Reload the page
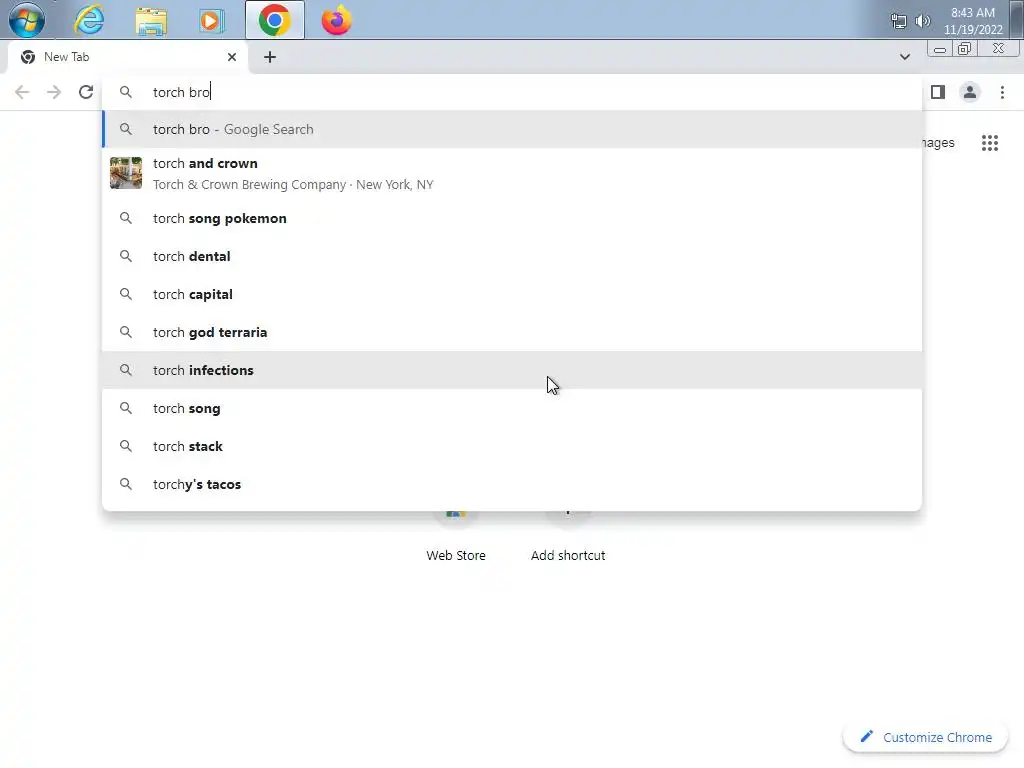 tap(86, 92)
